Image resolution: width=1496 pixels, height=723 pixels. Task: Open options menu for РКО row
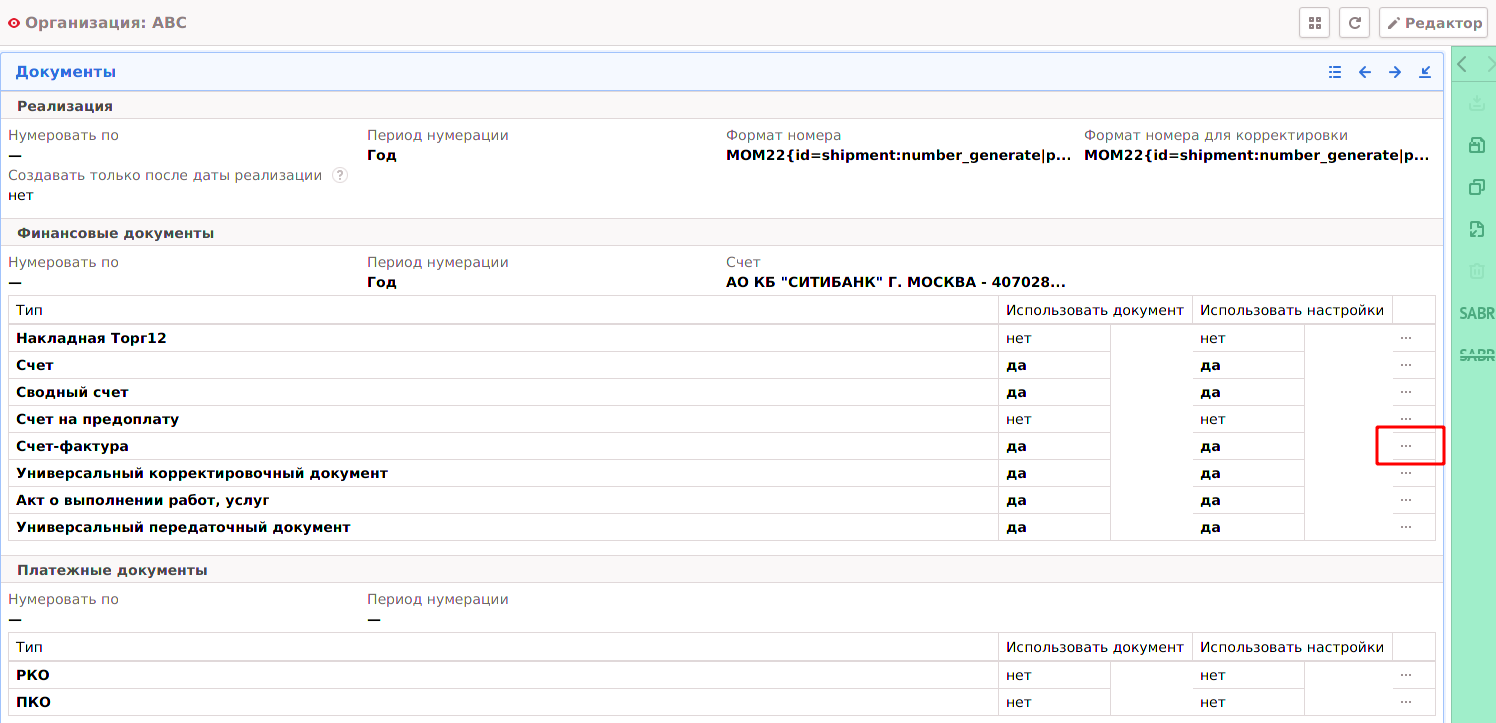[1405, 675]
